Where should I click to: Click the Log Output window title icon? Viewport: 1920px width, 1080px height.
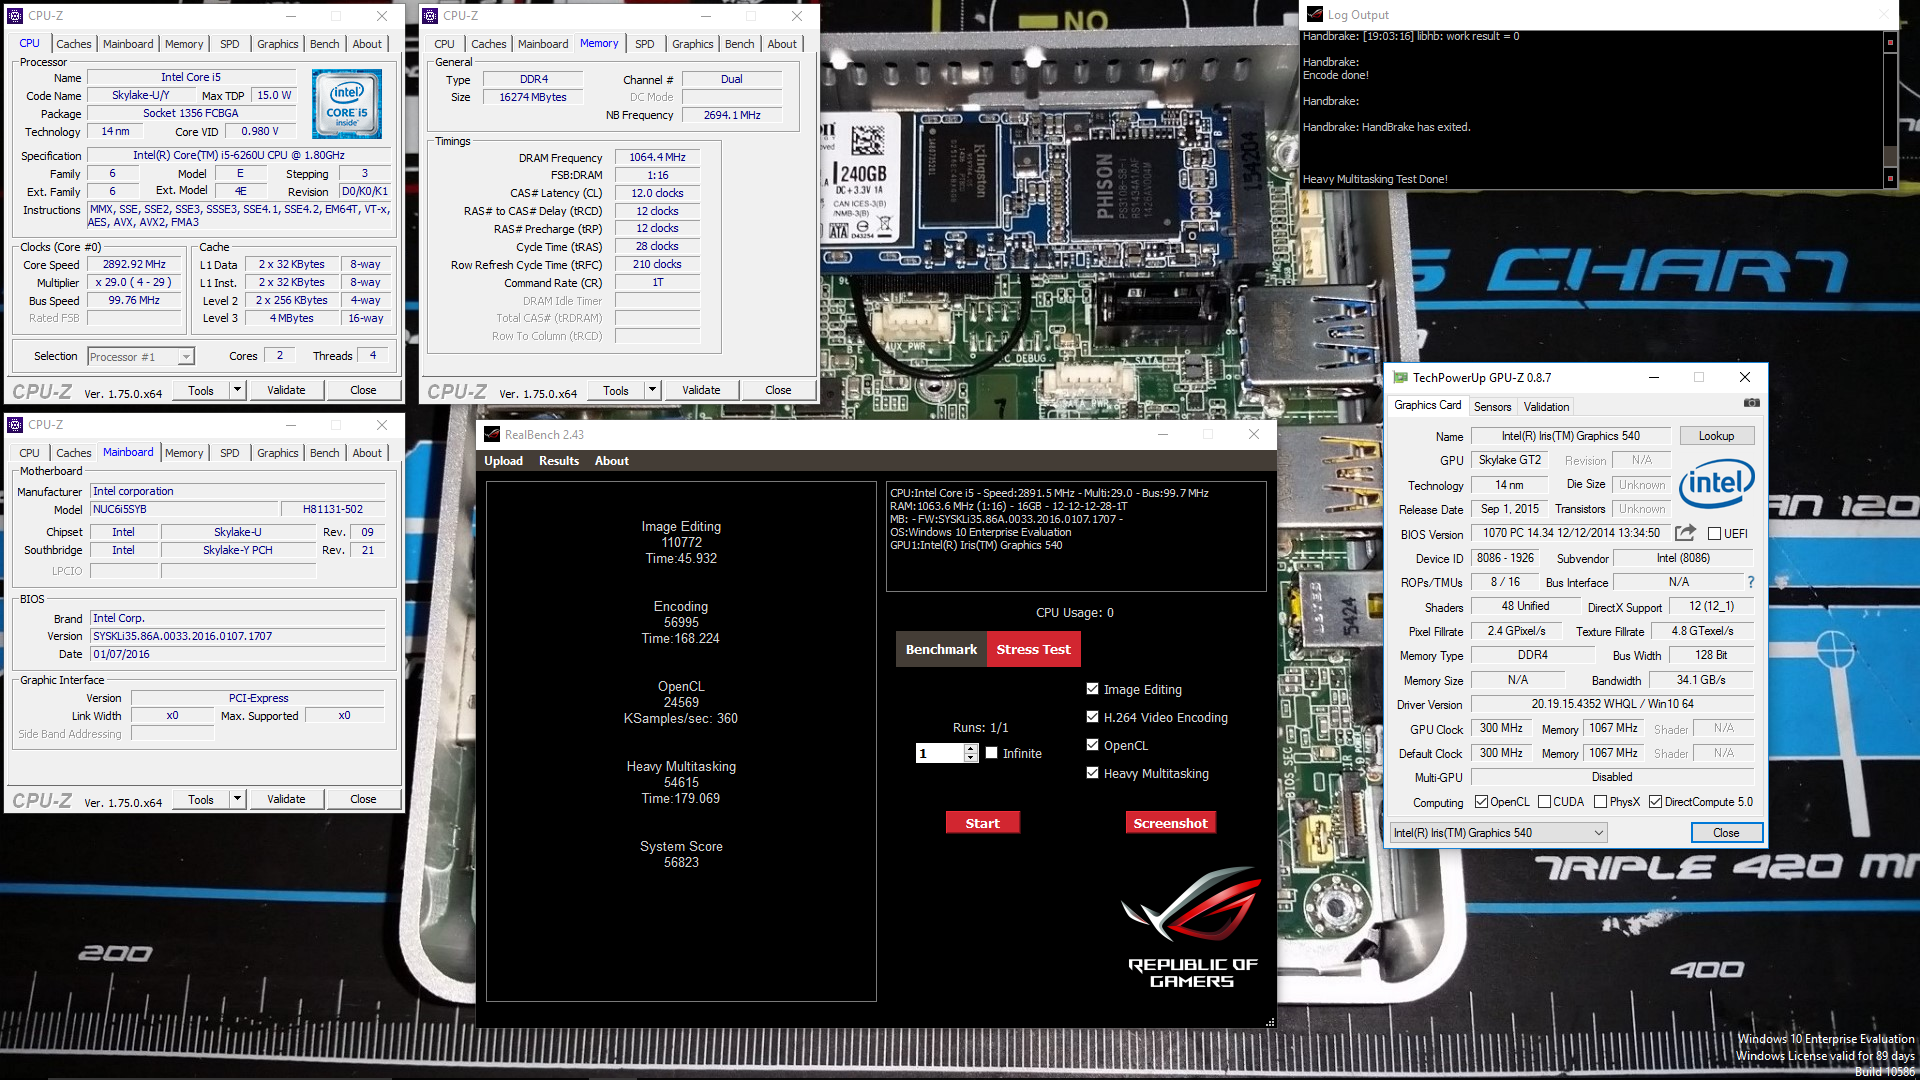(x=1314, y=14)
